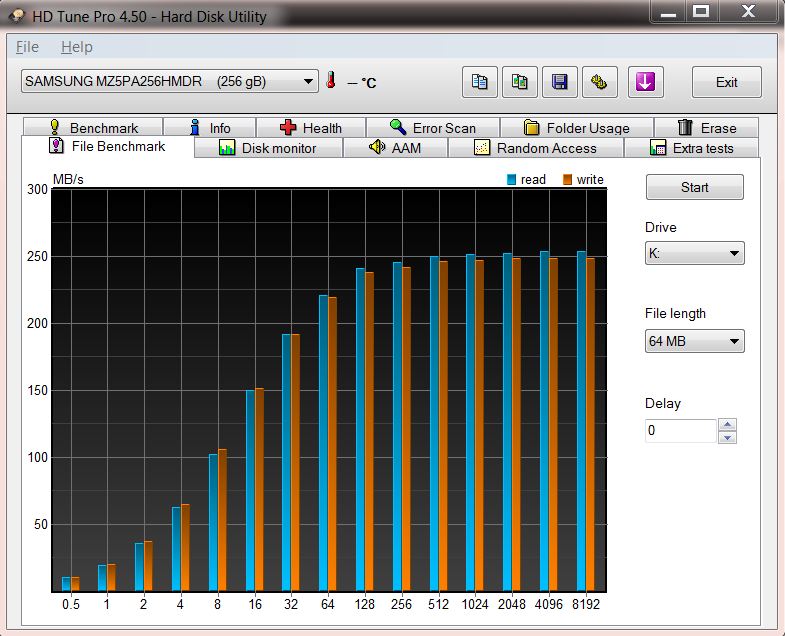785x636 pixels.
Task: Select the Random Access tab
Action: 535,148
